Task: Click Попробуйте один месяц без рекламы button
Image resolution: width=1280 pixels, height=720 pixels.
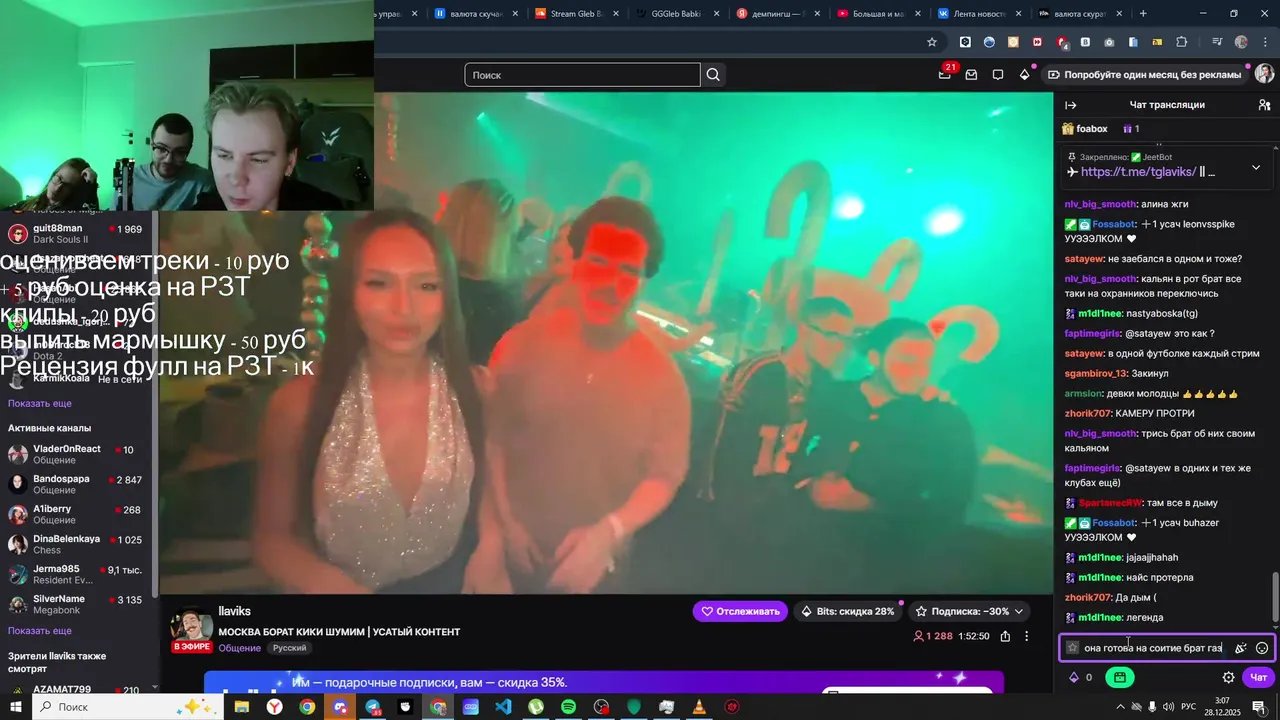Action: tap(1145, 75)
